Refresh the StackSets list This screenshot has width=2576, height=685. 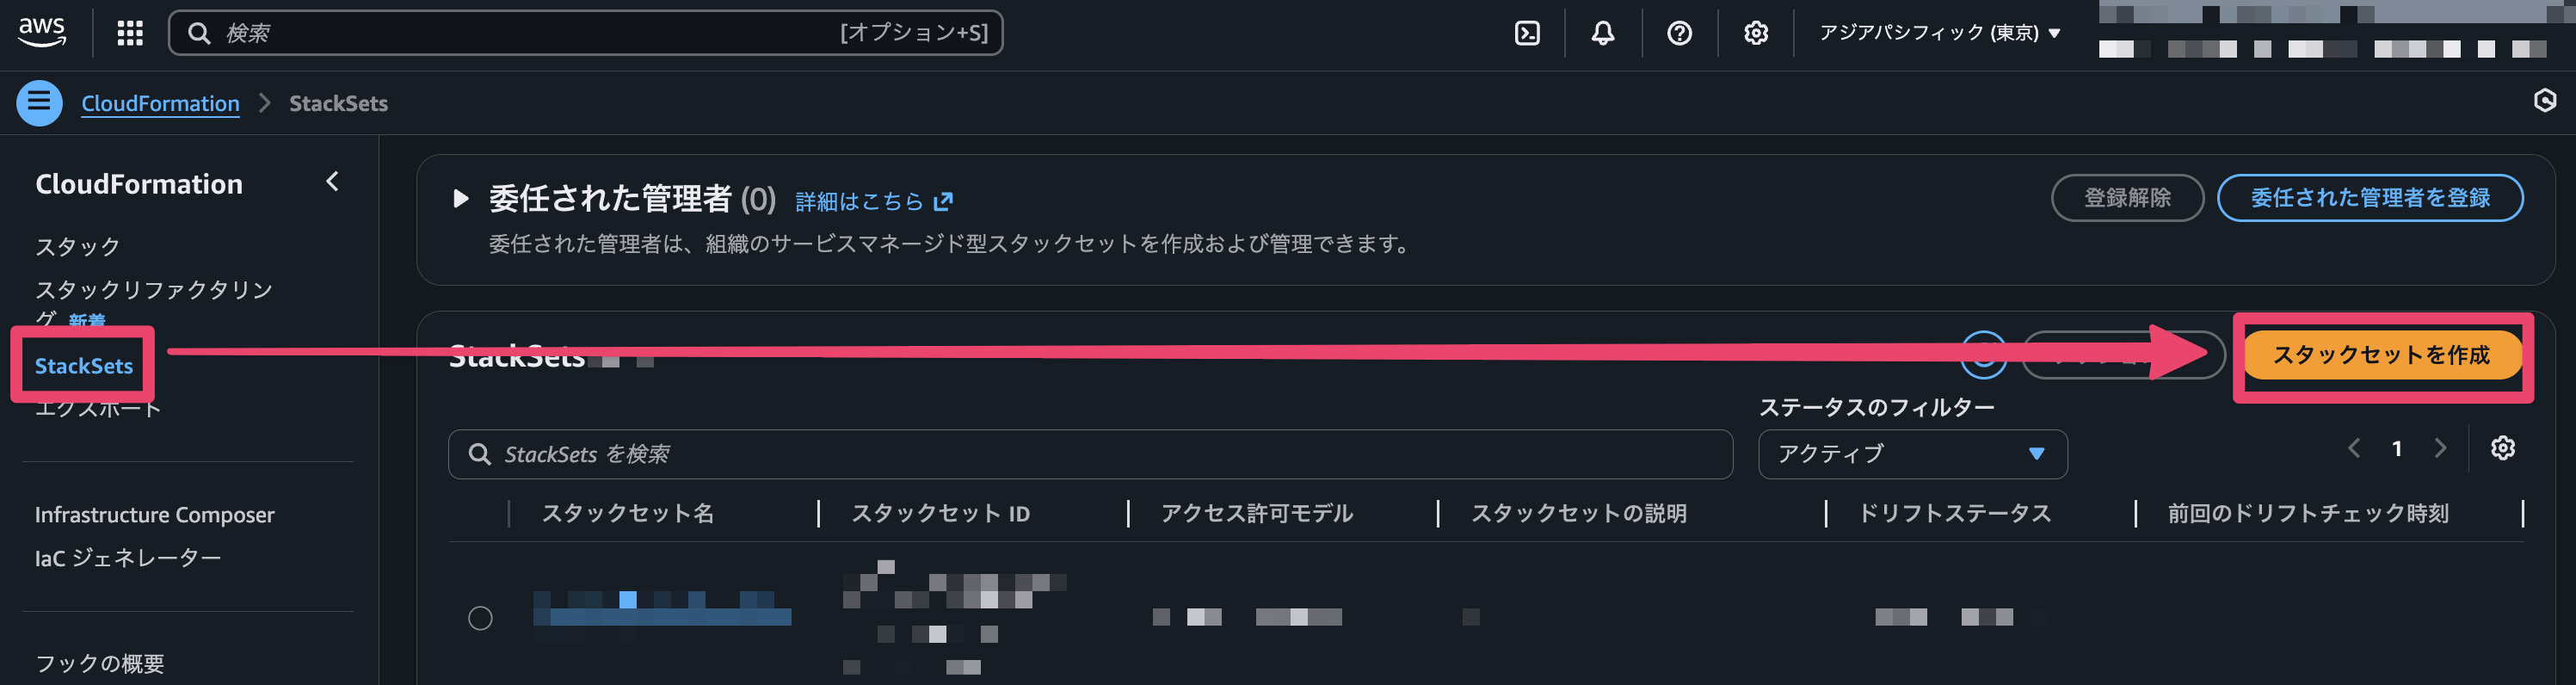[x=1985, y=357]
